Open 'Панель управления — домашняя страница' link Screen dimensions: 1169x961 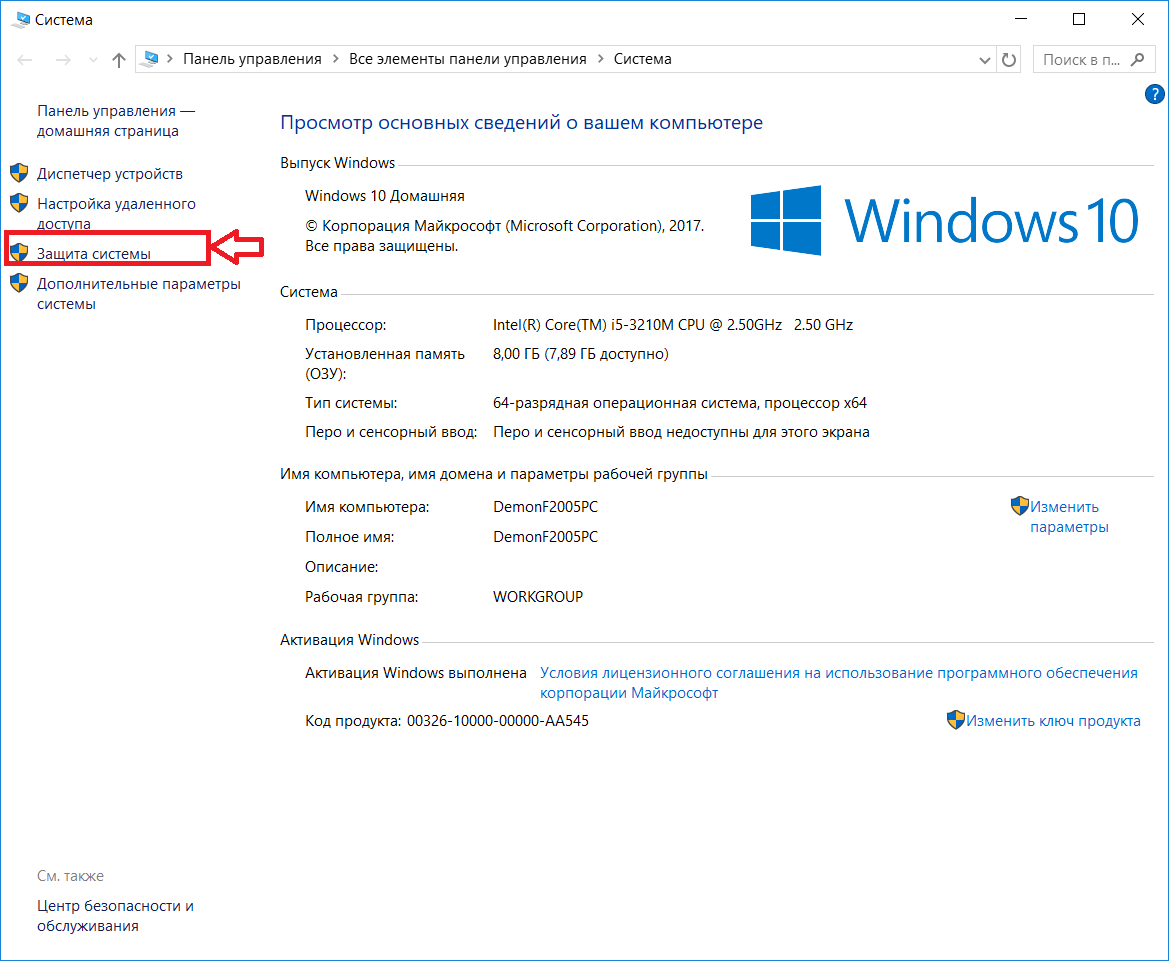(x=116, y=121)
